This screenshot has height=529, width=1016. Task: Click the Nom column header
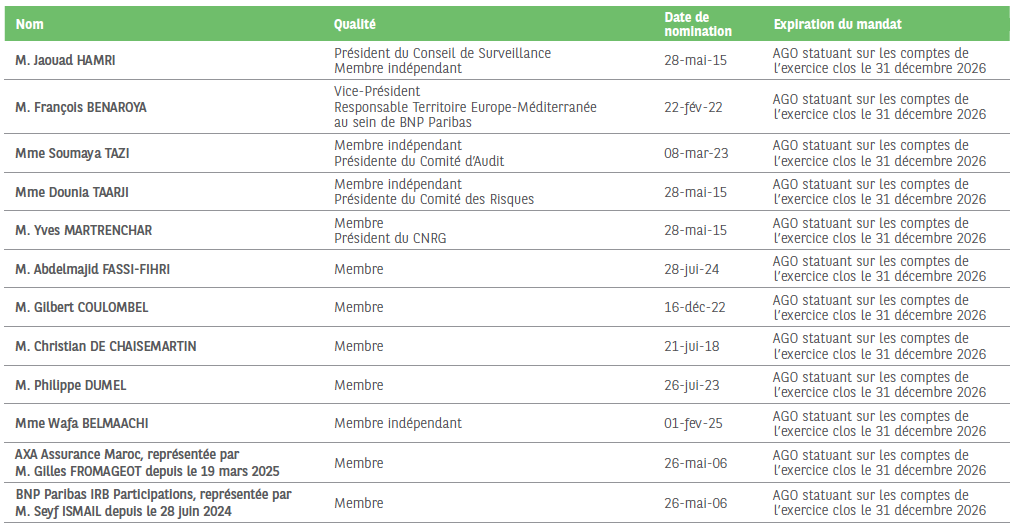[30, 24]
